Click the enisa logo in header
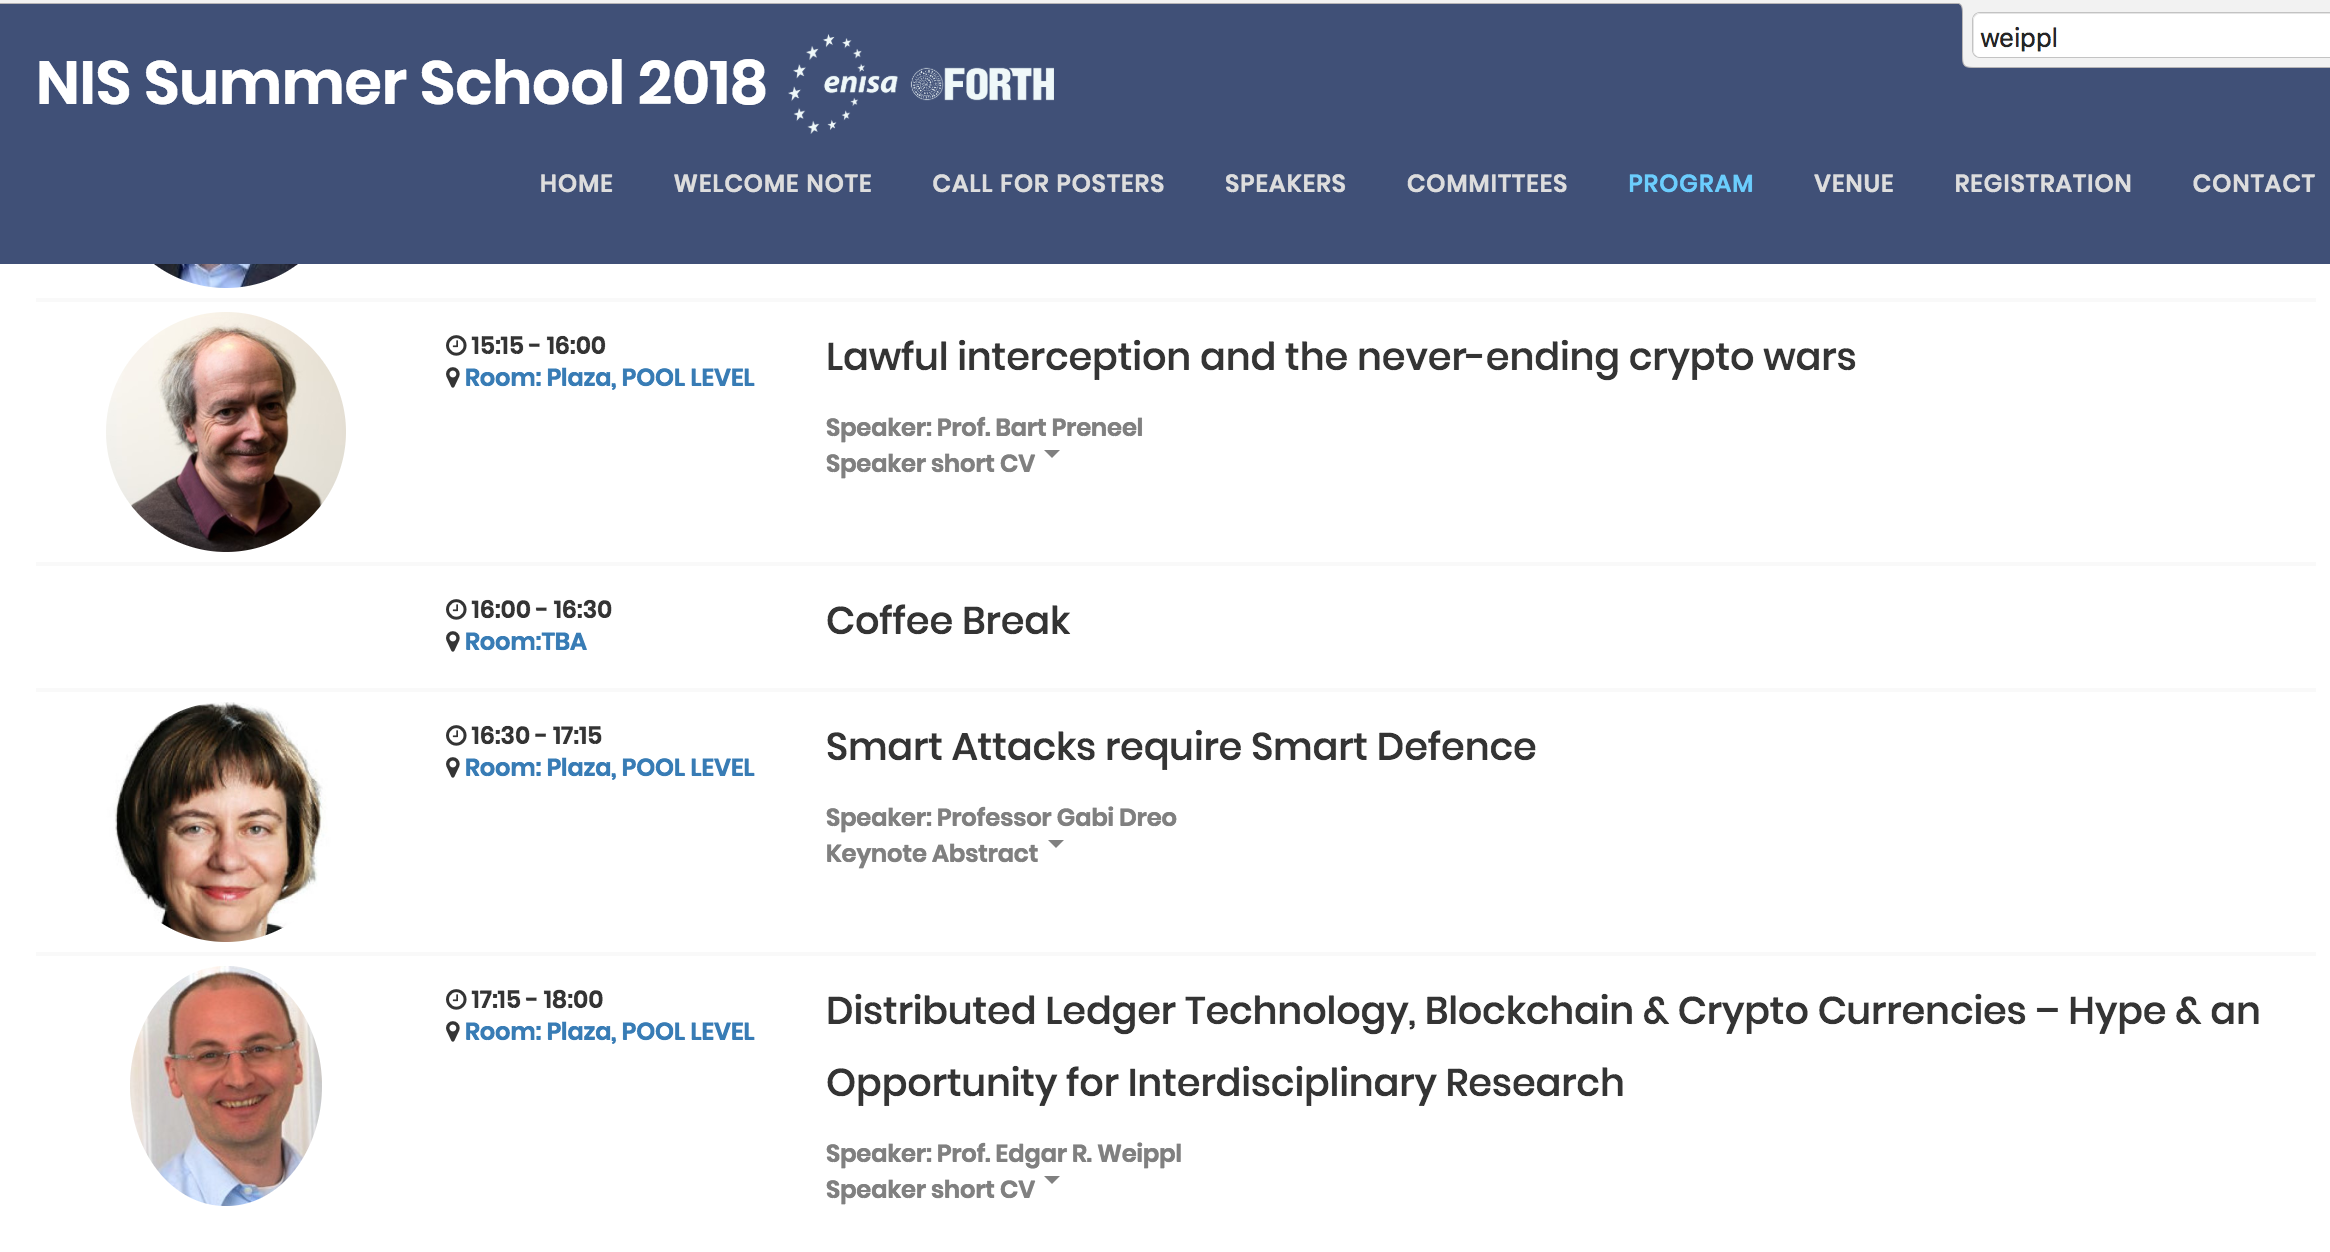 point(843,84)
